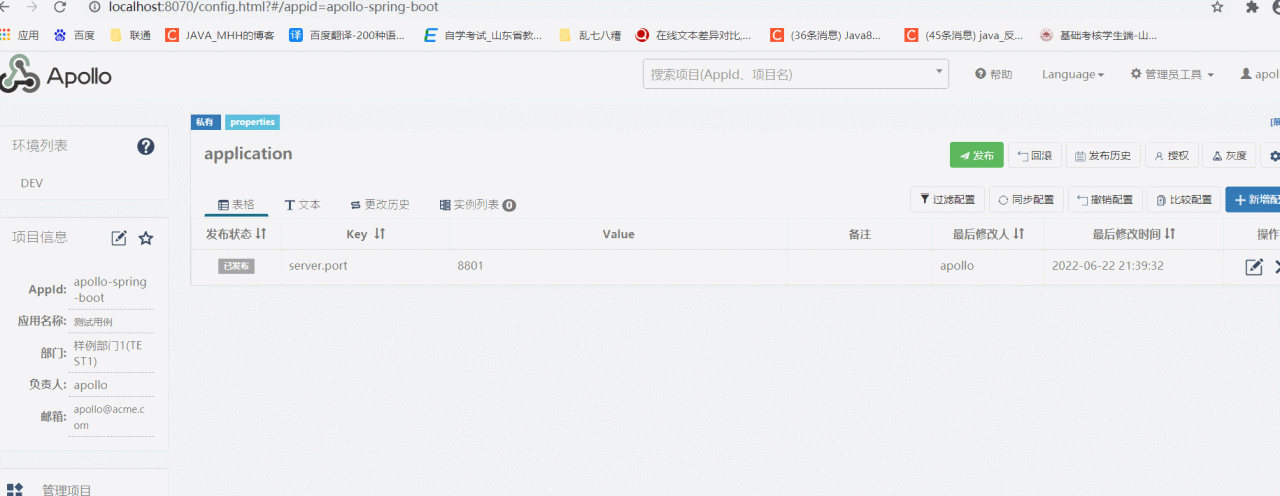The image size is (1280, 496).
Task: Click the 2022-06-22 21:39:32 timestamp
Action: [x=1108, y=266]
